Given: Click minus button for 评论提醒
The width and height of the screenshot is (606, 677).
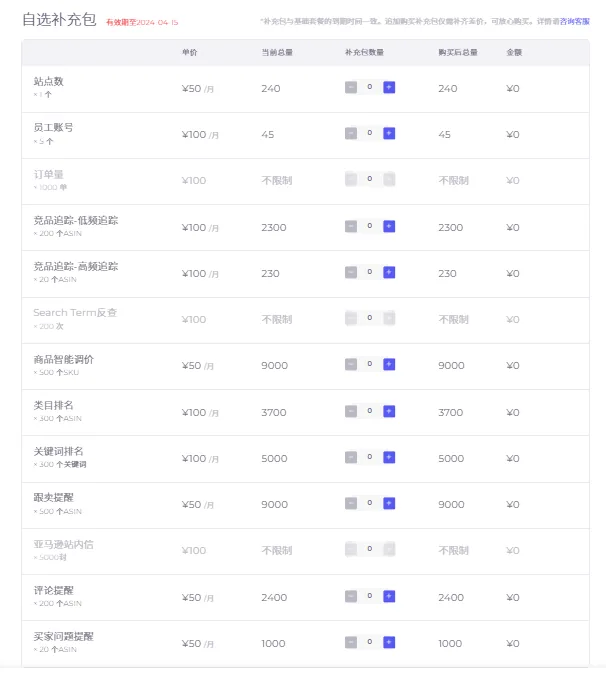Looking at the screenshot, I should (x=351, y=596).
